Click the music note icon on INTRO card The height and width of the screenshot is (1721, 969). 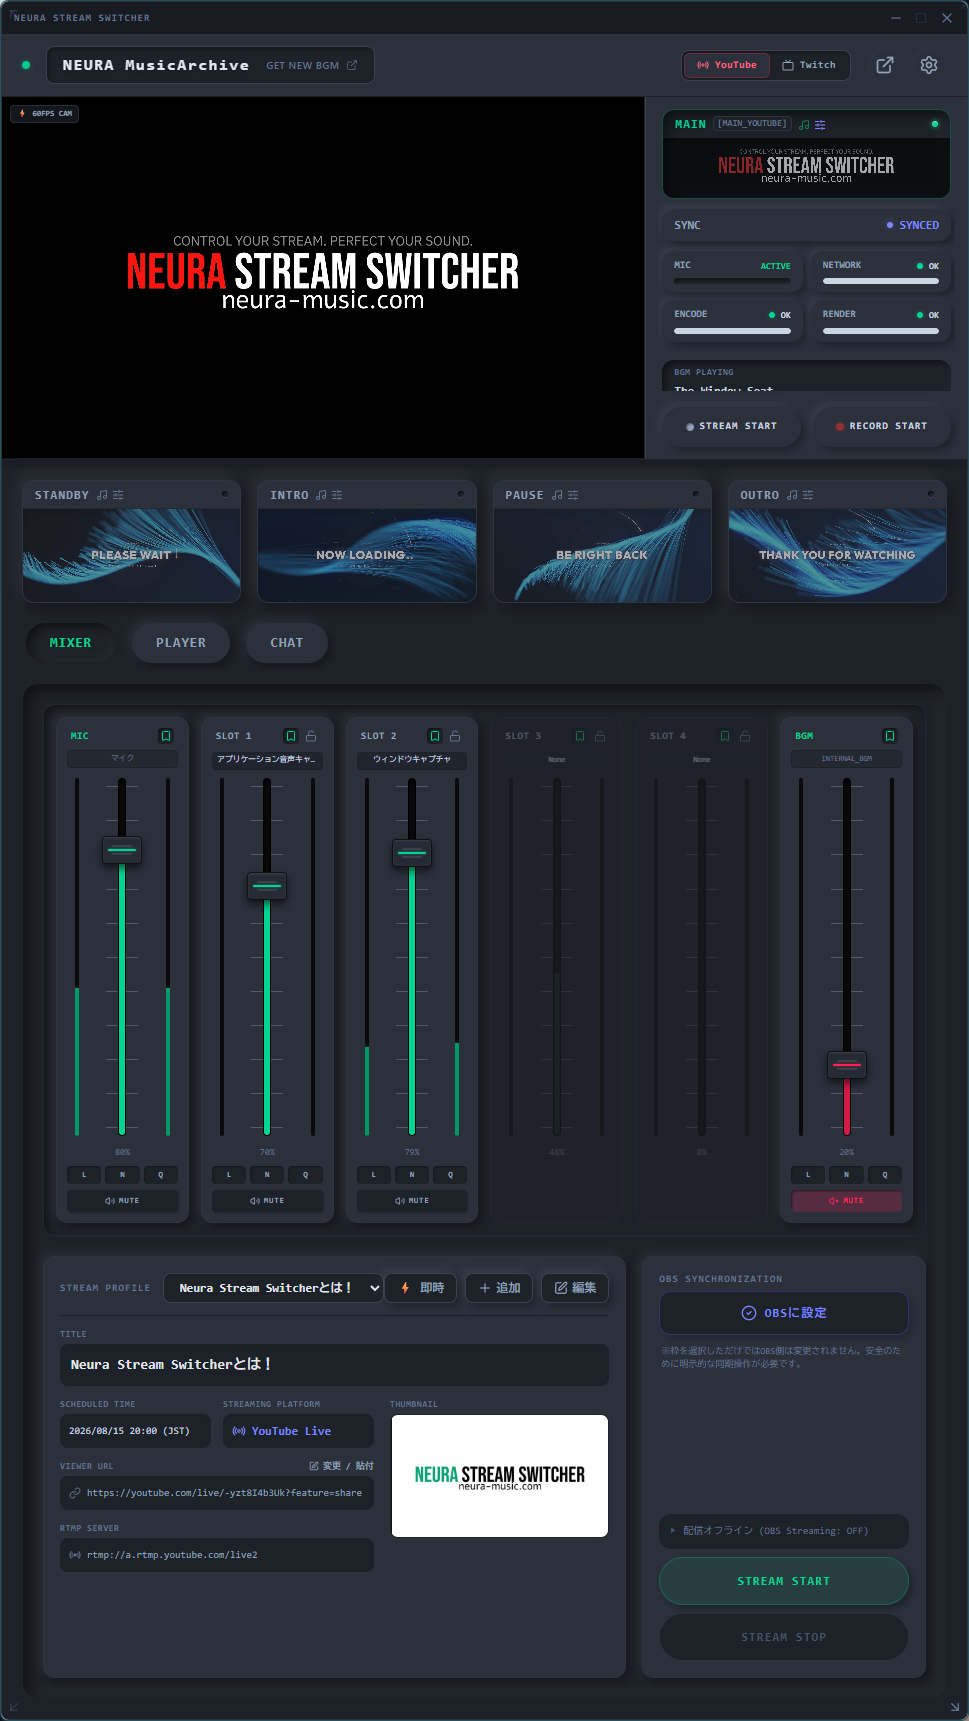pyautogui.click(x=321, y=495)
